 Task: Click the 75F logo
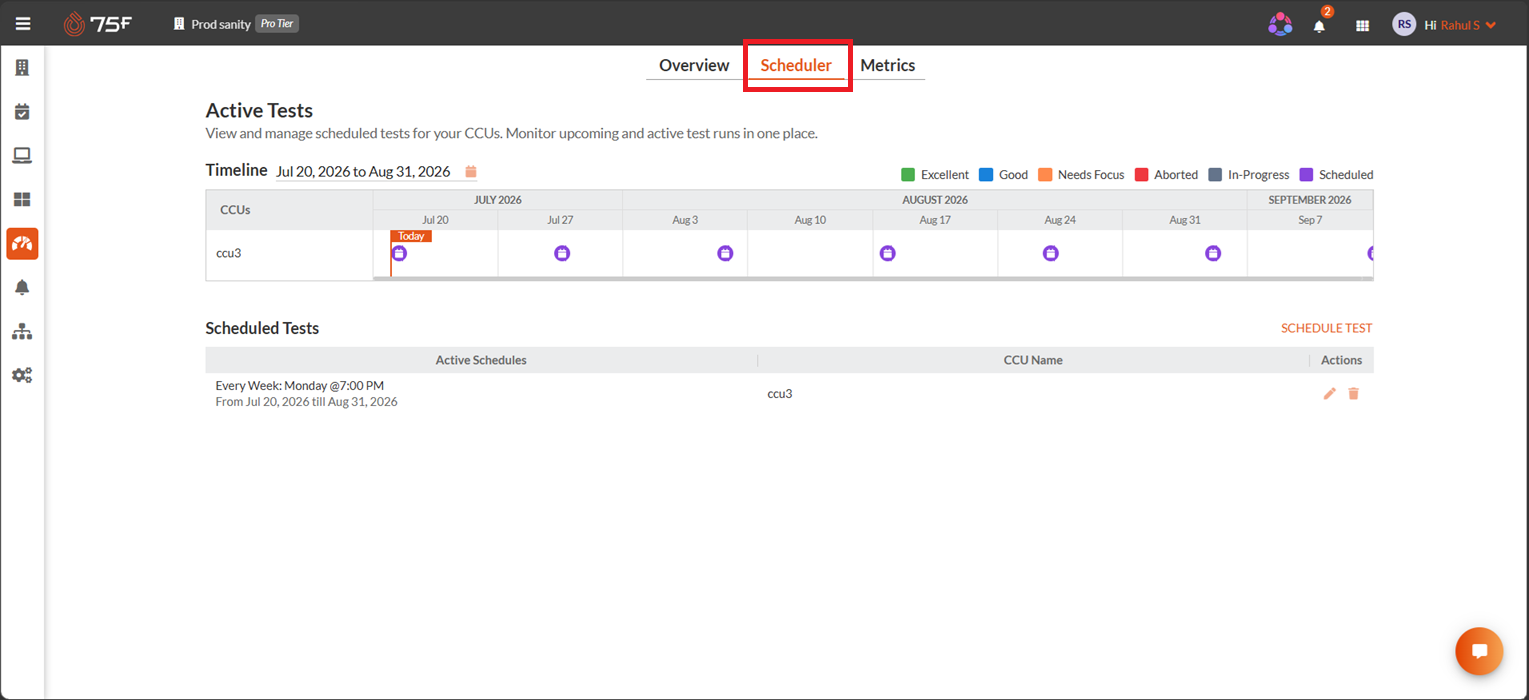(x=97, y=24)
